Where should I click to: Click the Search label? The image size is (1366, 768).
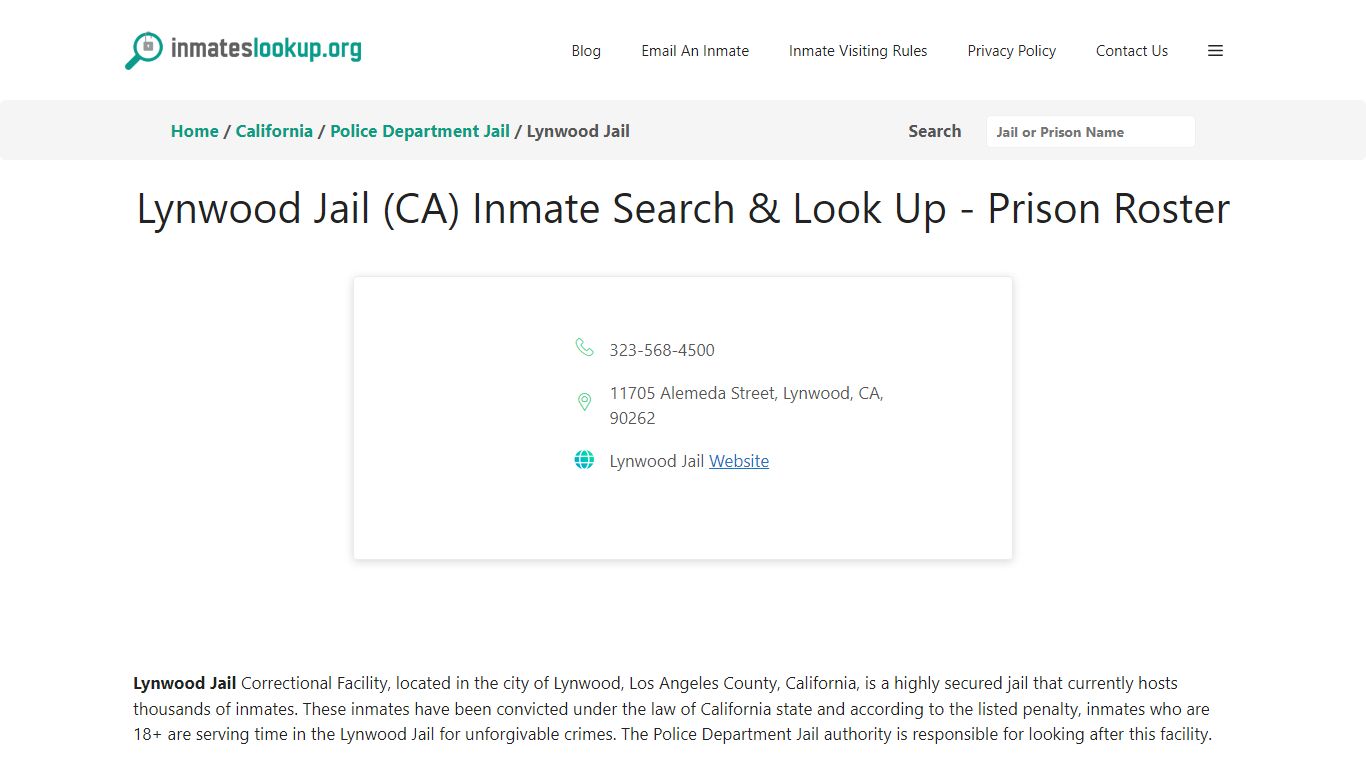click(x=934, y=131)
